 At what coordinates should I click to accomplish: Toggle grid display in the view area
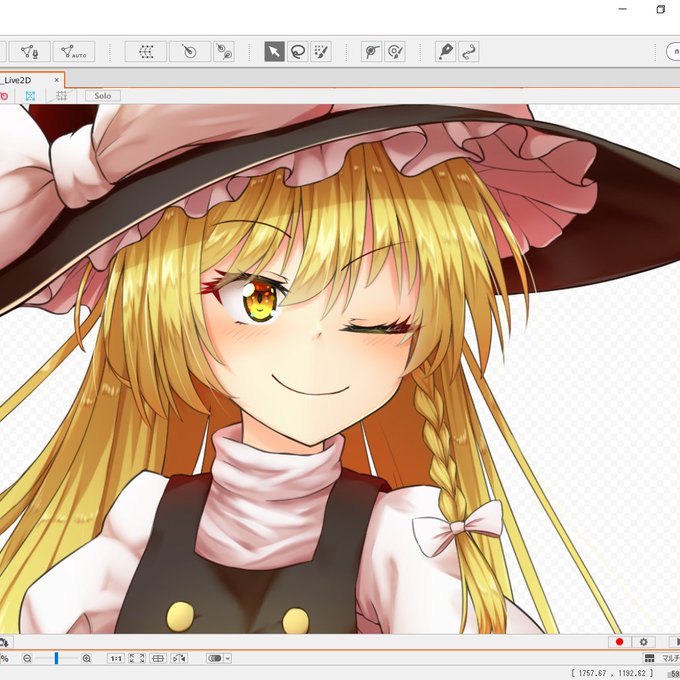pos(62,96)
